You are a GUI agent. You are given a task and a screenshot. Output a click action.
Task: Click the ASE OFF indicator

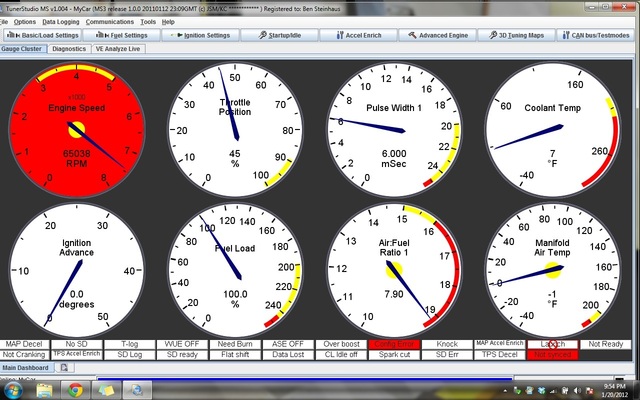tap(288, 344)
